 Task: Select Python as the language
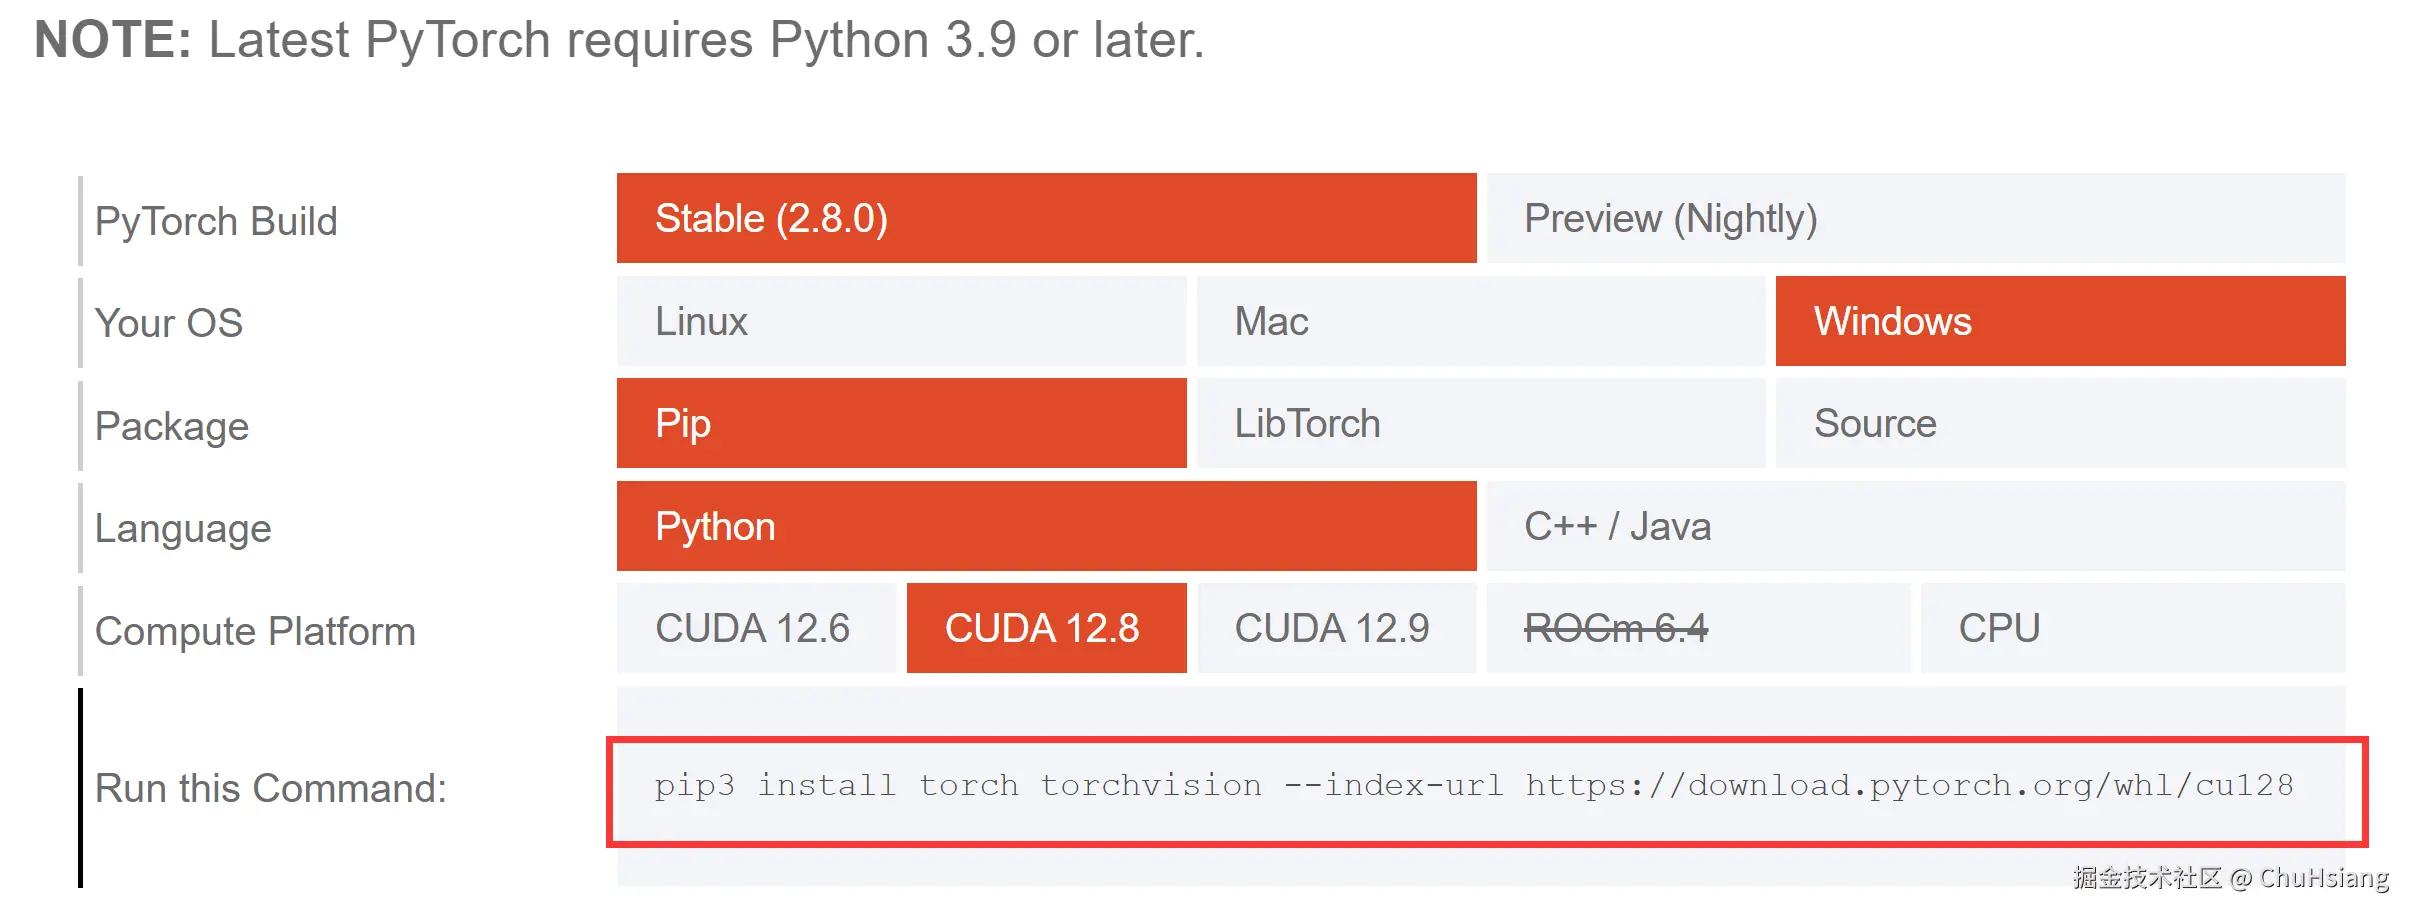pyautogui.click(x=1045, y=526)
